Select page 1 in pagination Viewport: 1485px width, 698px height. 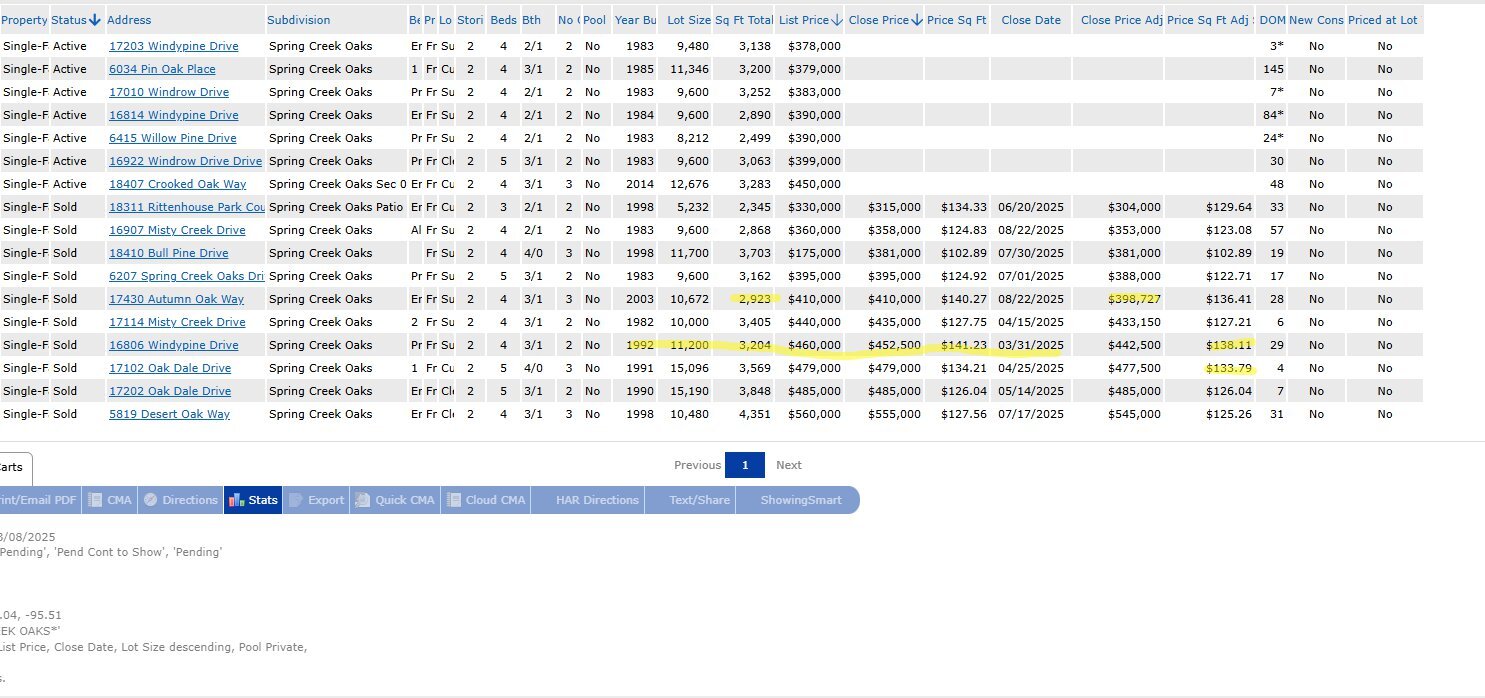tap(745, 465)
